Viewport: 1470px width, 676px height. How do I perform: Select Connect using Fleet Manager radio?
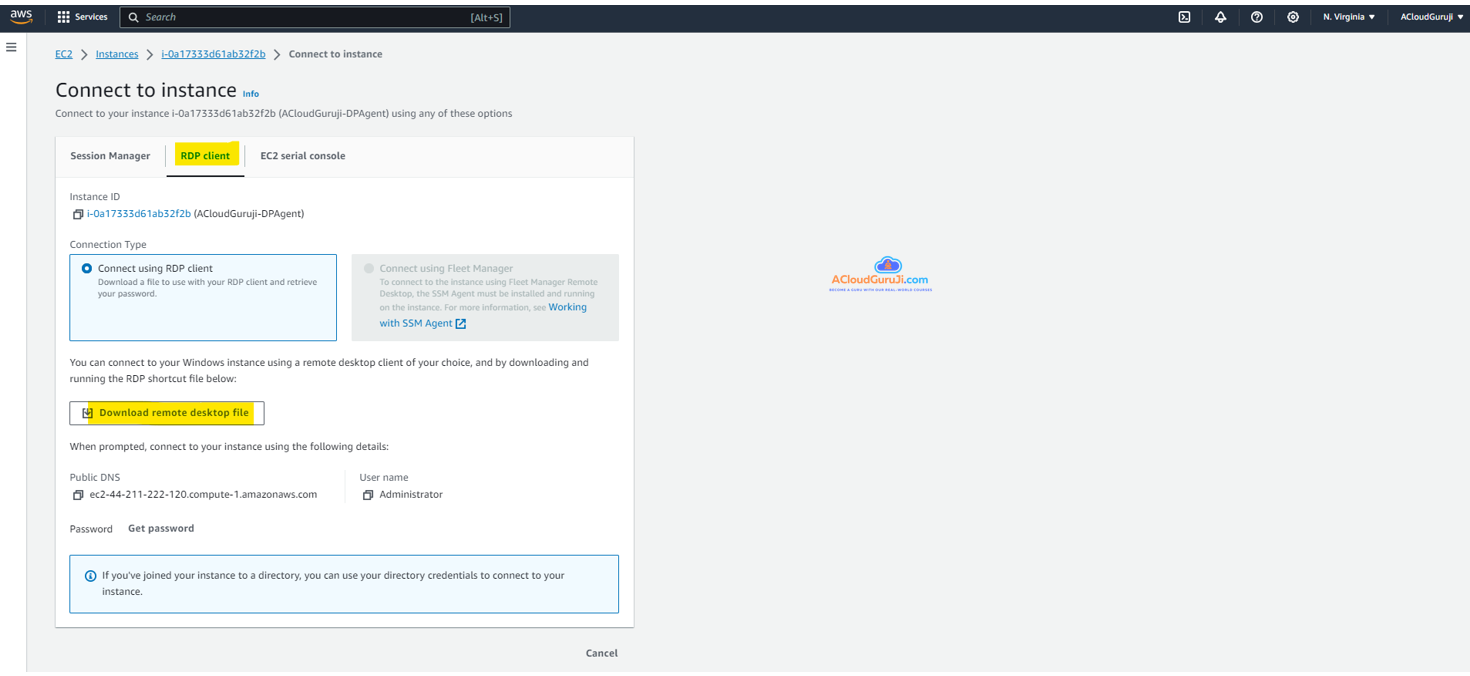[x=369, y=269]
